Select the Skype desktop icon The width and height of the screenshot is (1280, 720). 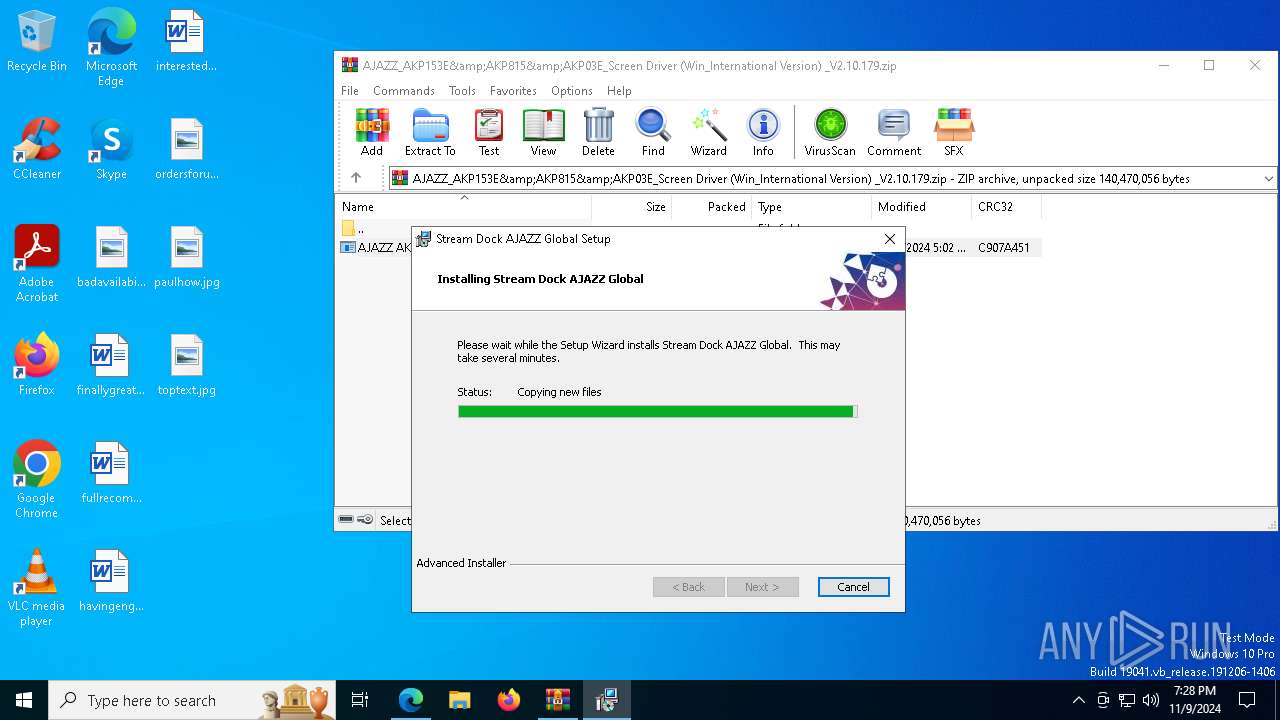(x=111, y=148)
